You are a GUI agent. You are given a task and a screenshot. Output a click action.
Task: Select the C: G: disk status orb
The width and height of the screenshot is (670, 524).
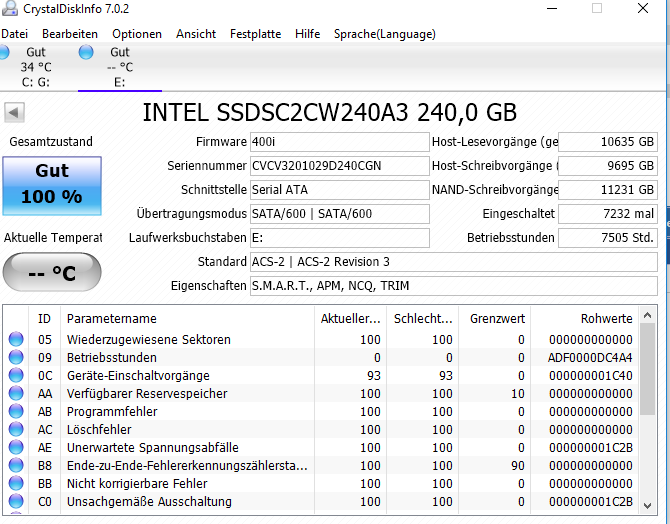pos(9,52)
